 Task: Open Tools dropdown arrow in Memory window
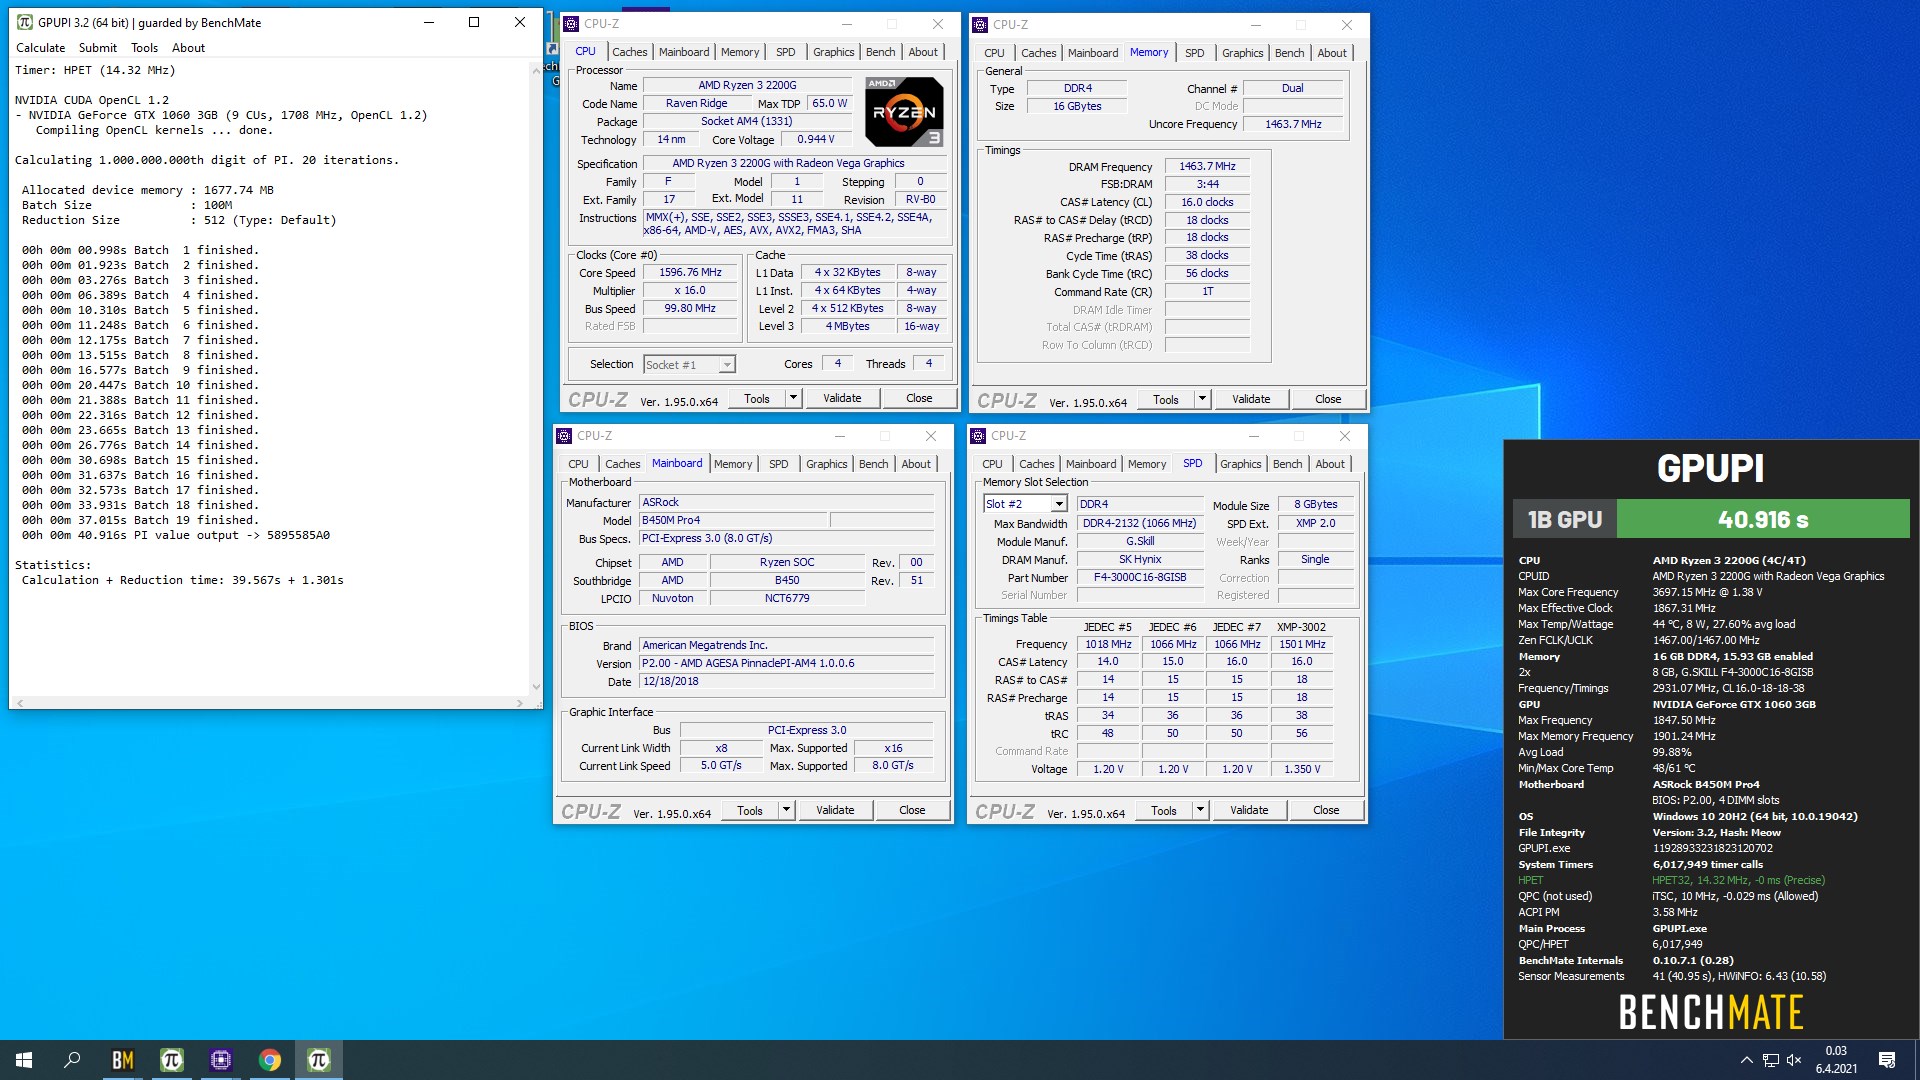pos(1202,399)
